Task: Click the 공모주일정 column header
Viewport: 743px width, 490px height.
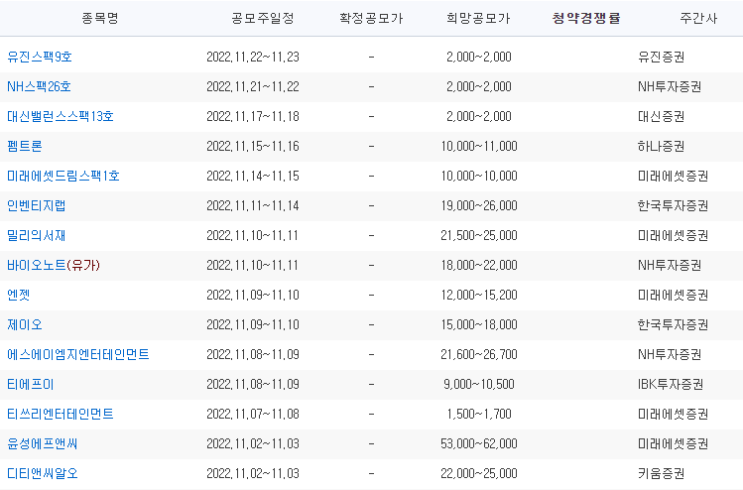Action: point(263,18)
